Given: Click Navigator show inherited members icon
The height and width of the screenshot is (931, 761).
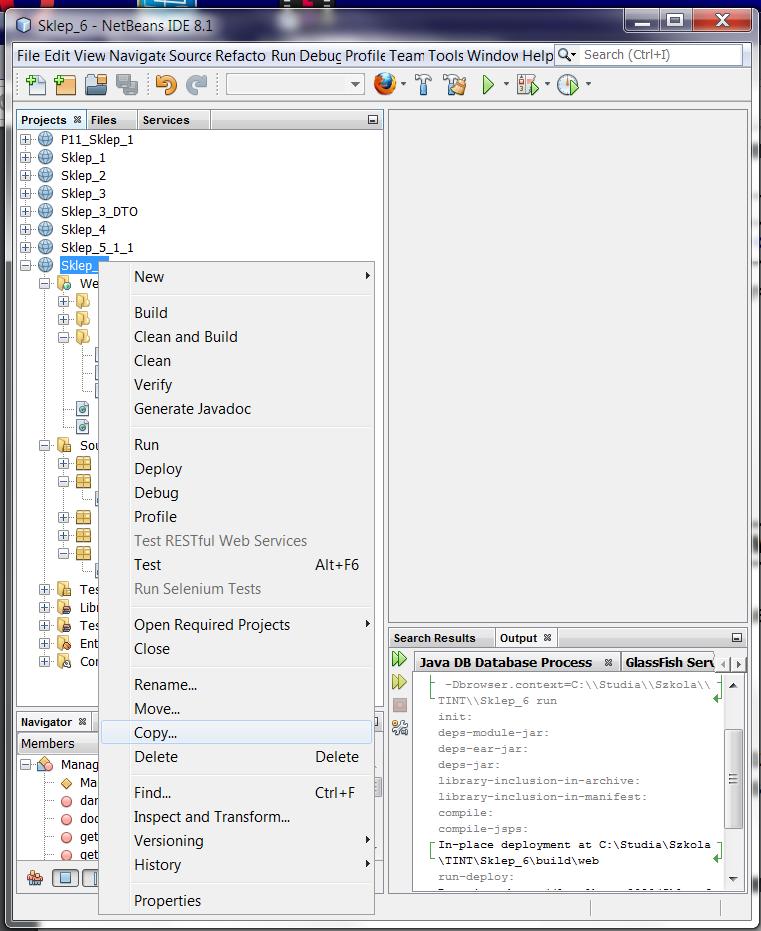Looking at the screenshot, I should 34,878.
